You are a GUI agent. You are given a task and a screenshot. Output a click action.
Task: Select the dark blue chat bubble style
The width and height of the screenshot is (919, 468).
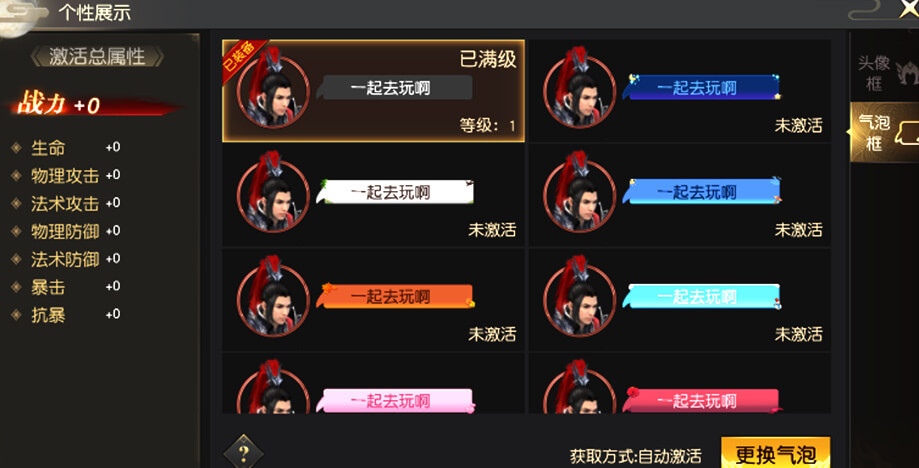702,88
